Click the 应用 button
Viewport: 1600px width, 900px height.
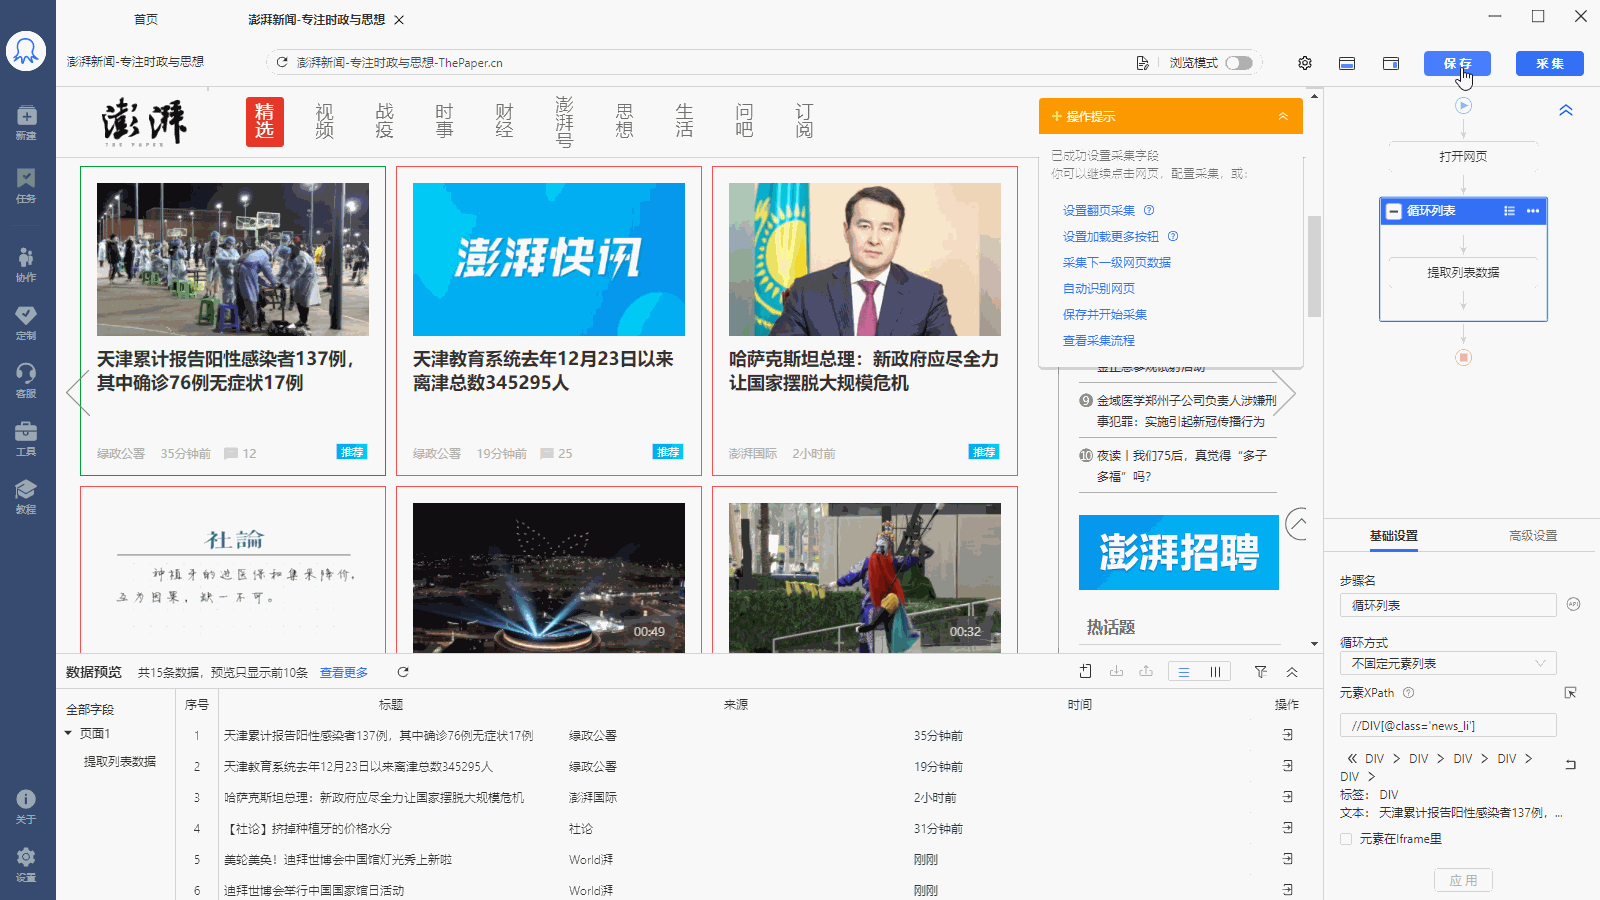[1463, 880]
